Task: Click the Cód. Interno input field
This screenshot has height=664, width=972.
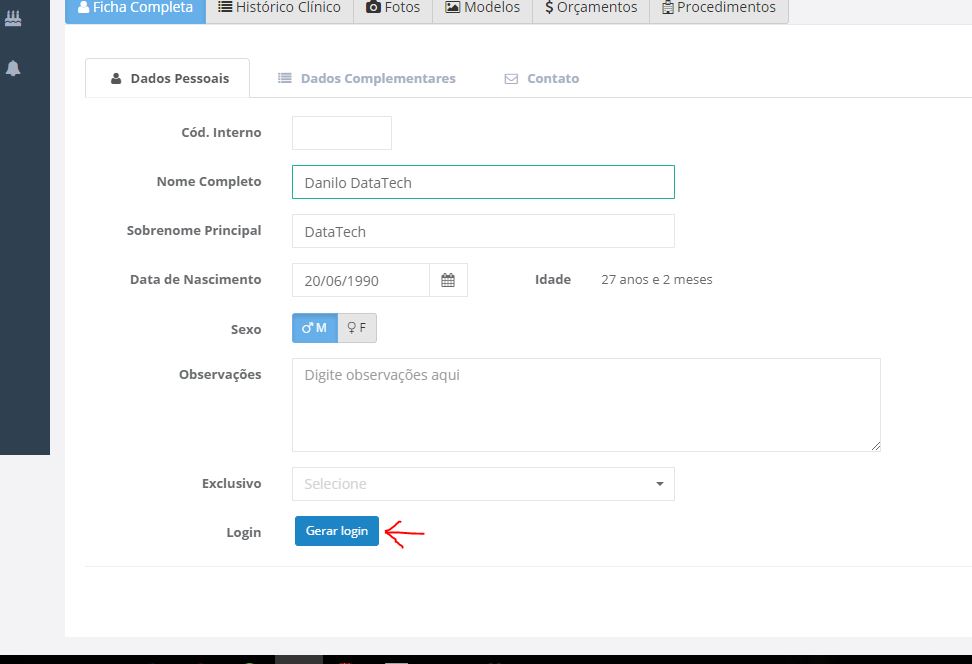Action: (x=341, y=133)
